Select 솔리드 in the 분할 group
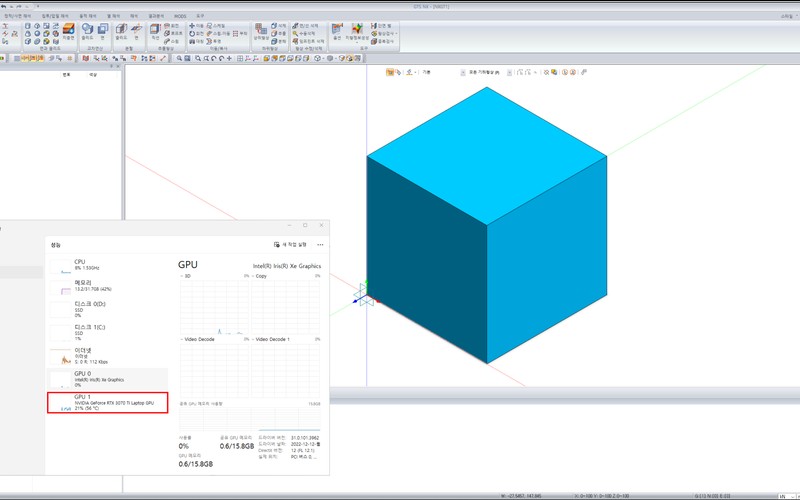The image size is (800, 500). coord(121,32)
